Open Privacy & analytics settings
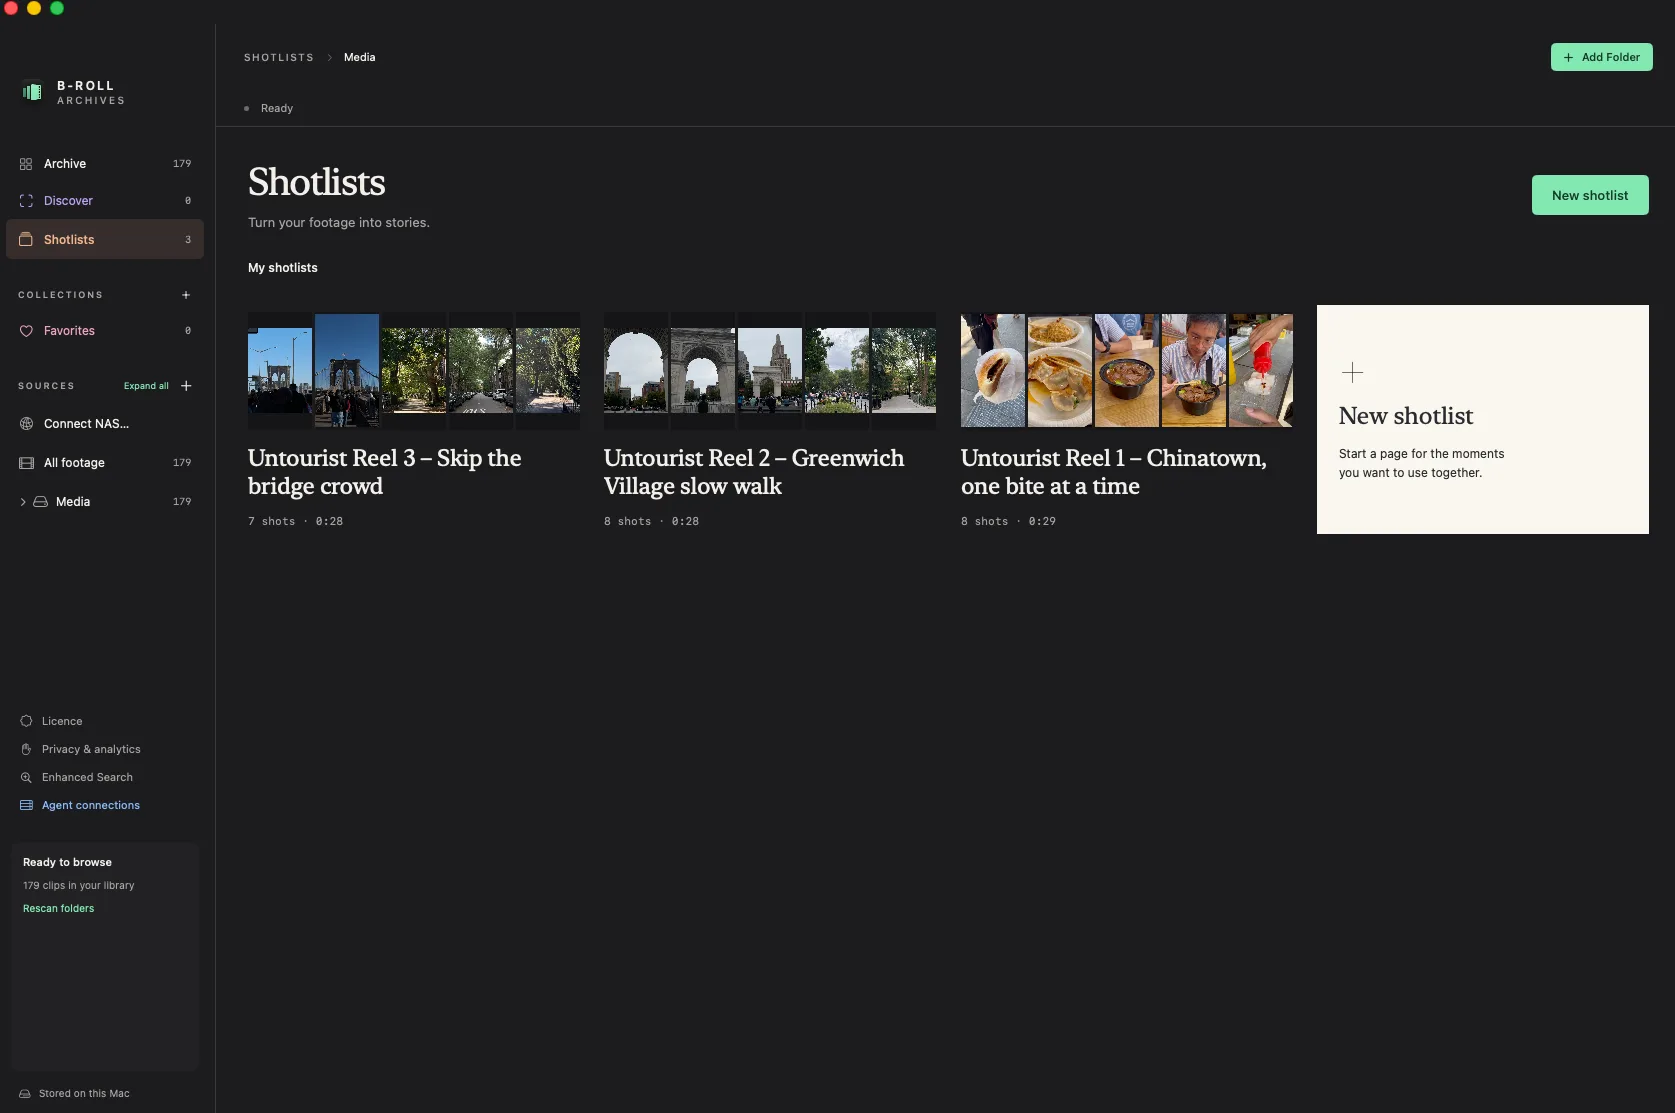The width and height of the screenshot is (1675, 1113). coord(91,750)
